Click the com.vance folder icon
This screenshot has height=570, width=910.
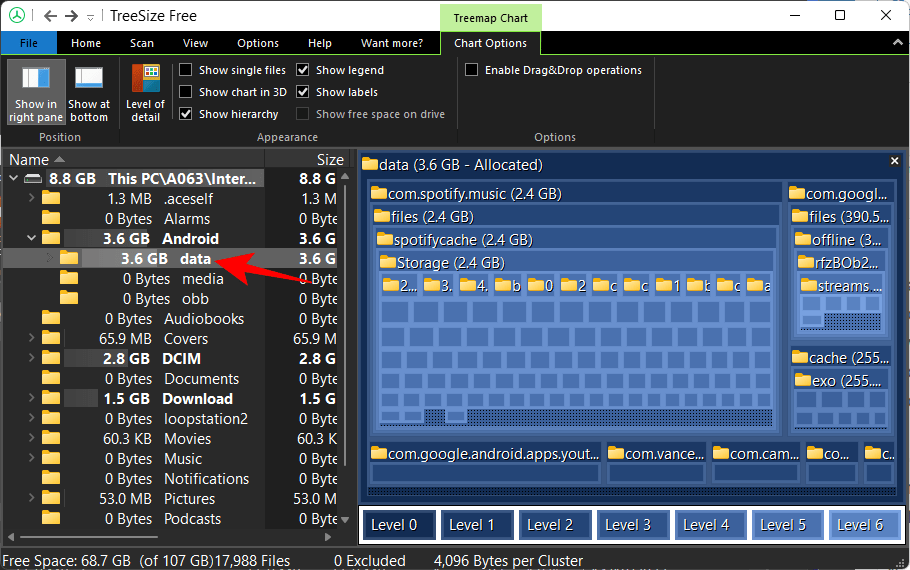(616, 453)
